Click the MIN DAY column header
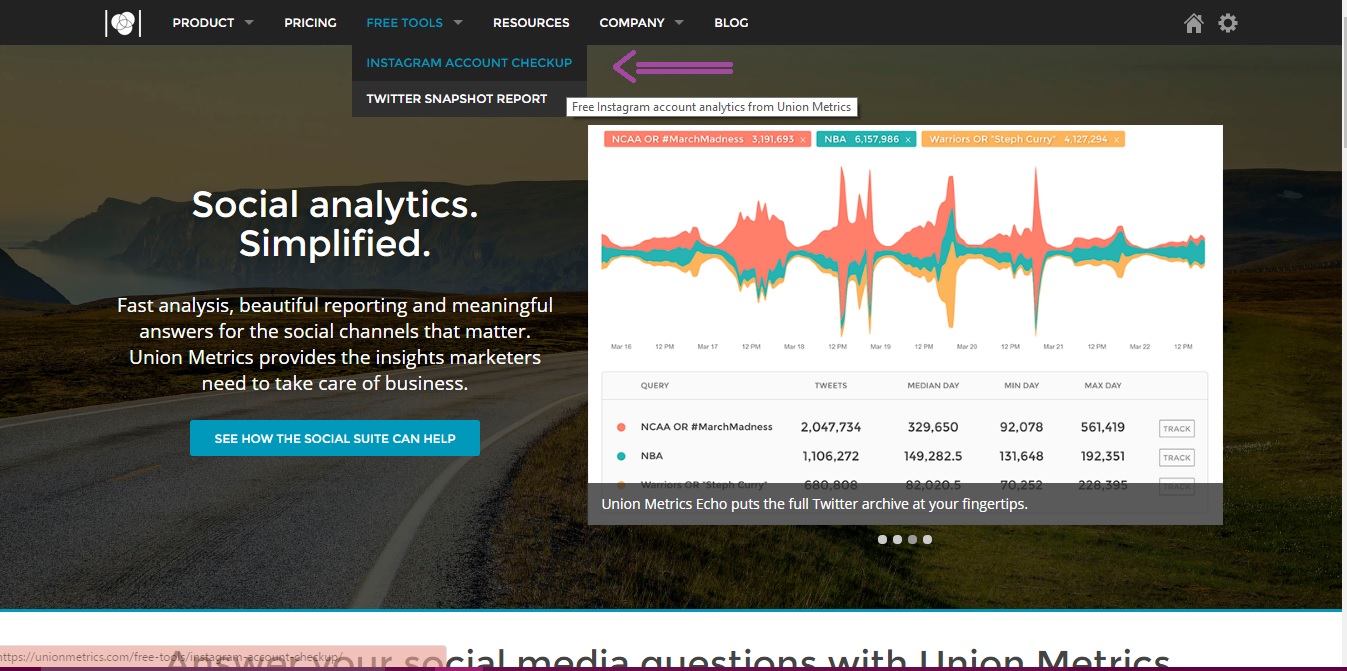 pos(1022,385)
